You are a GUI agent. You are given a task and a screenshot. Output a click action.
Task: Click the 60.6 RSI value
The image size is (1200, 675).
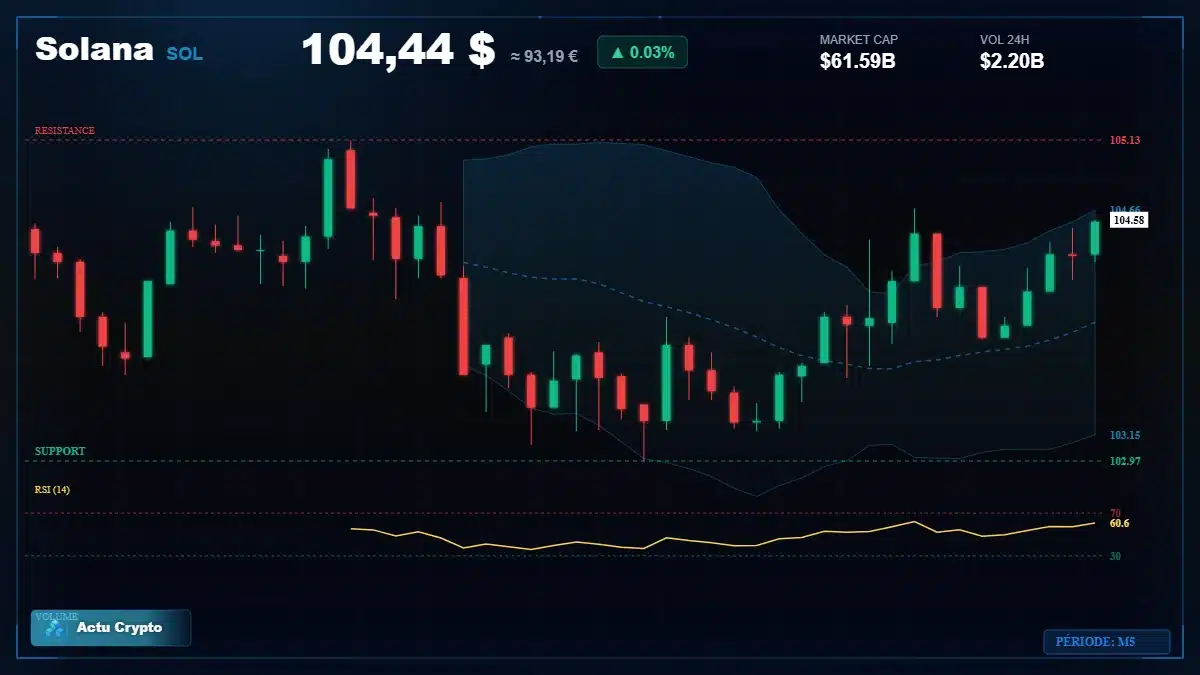(x=1119, y=523)
